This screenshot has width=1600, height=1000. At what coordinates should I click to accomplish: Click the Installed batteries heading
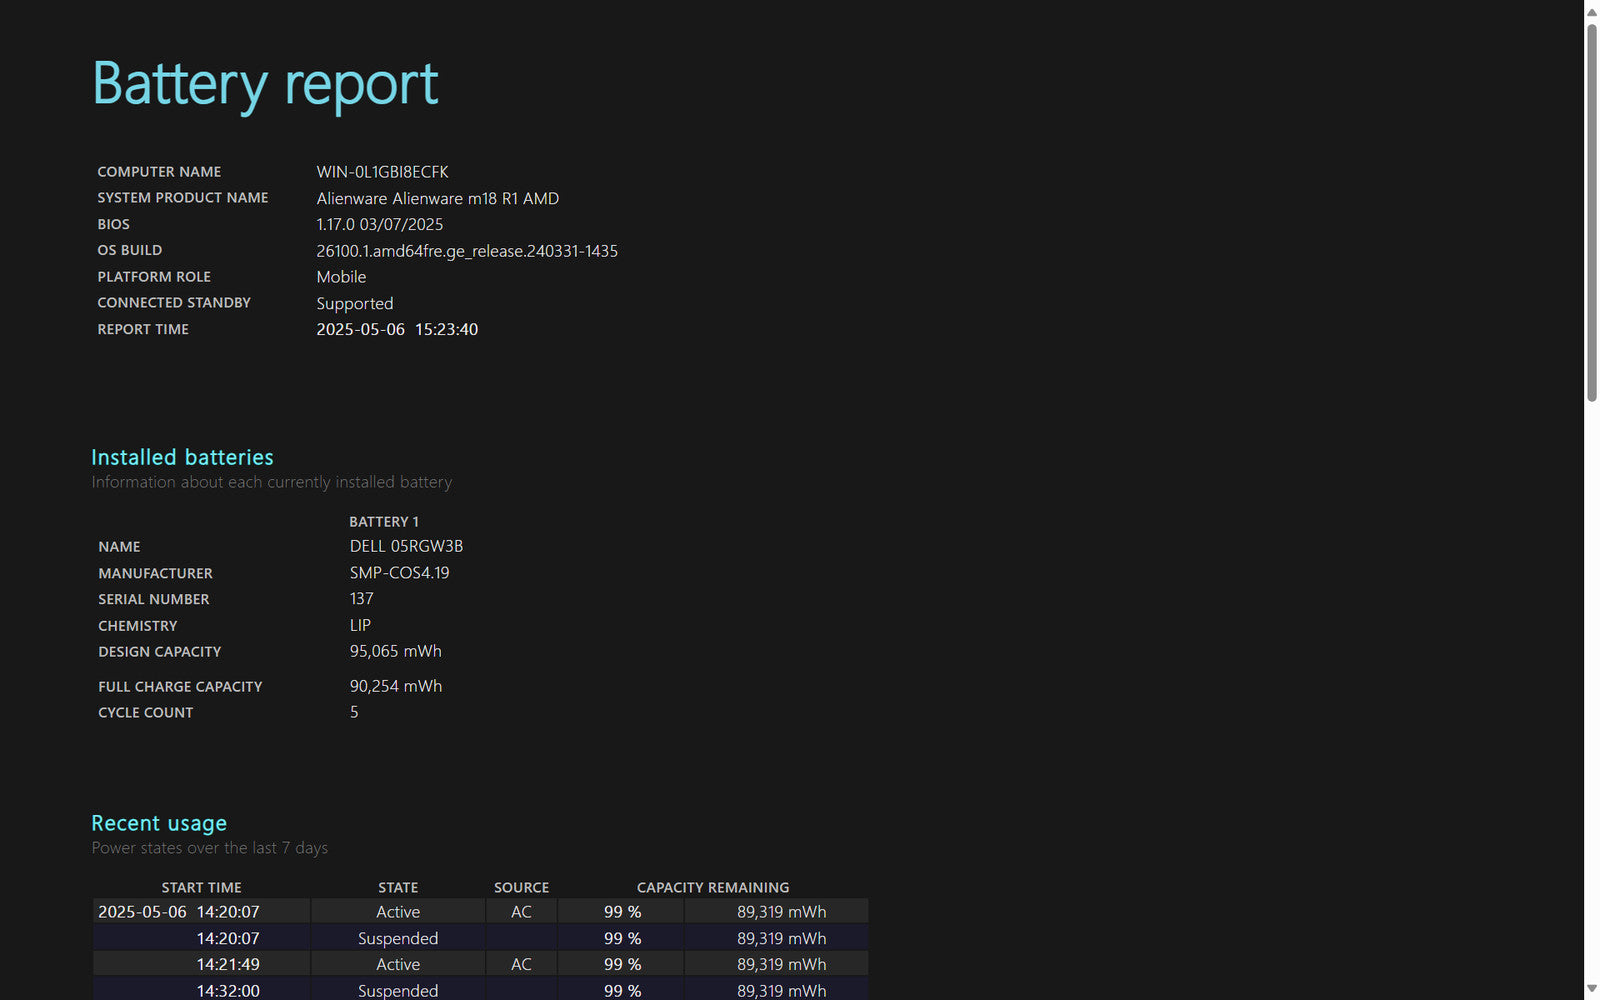pos(182,457)
